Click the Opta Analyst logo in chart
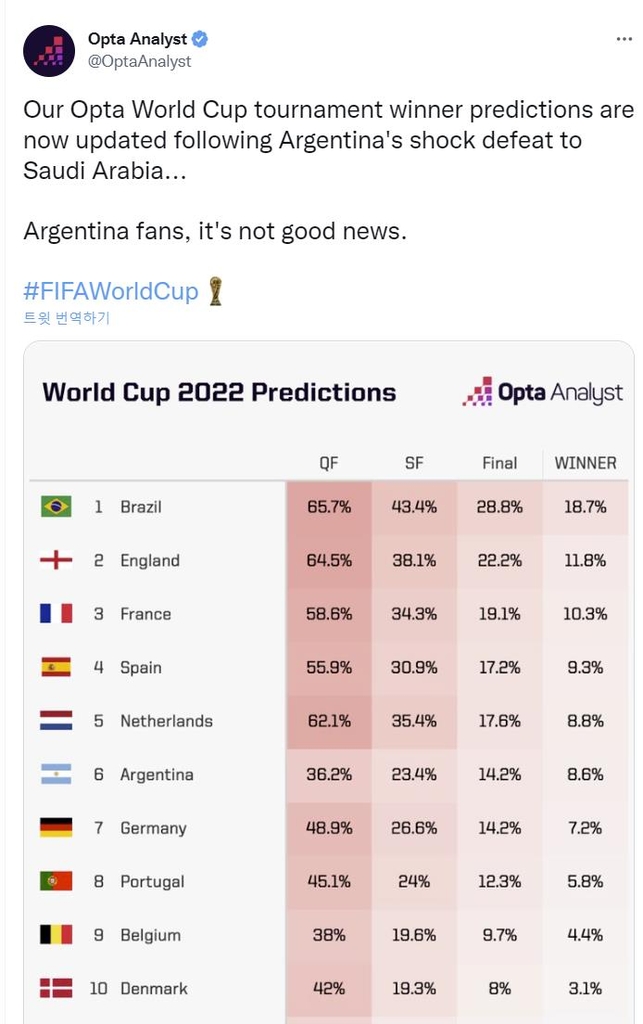Viewport: 643px width, 1024px height. coord(543,392)
